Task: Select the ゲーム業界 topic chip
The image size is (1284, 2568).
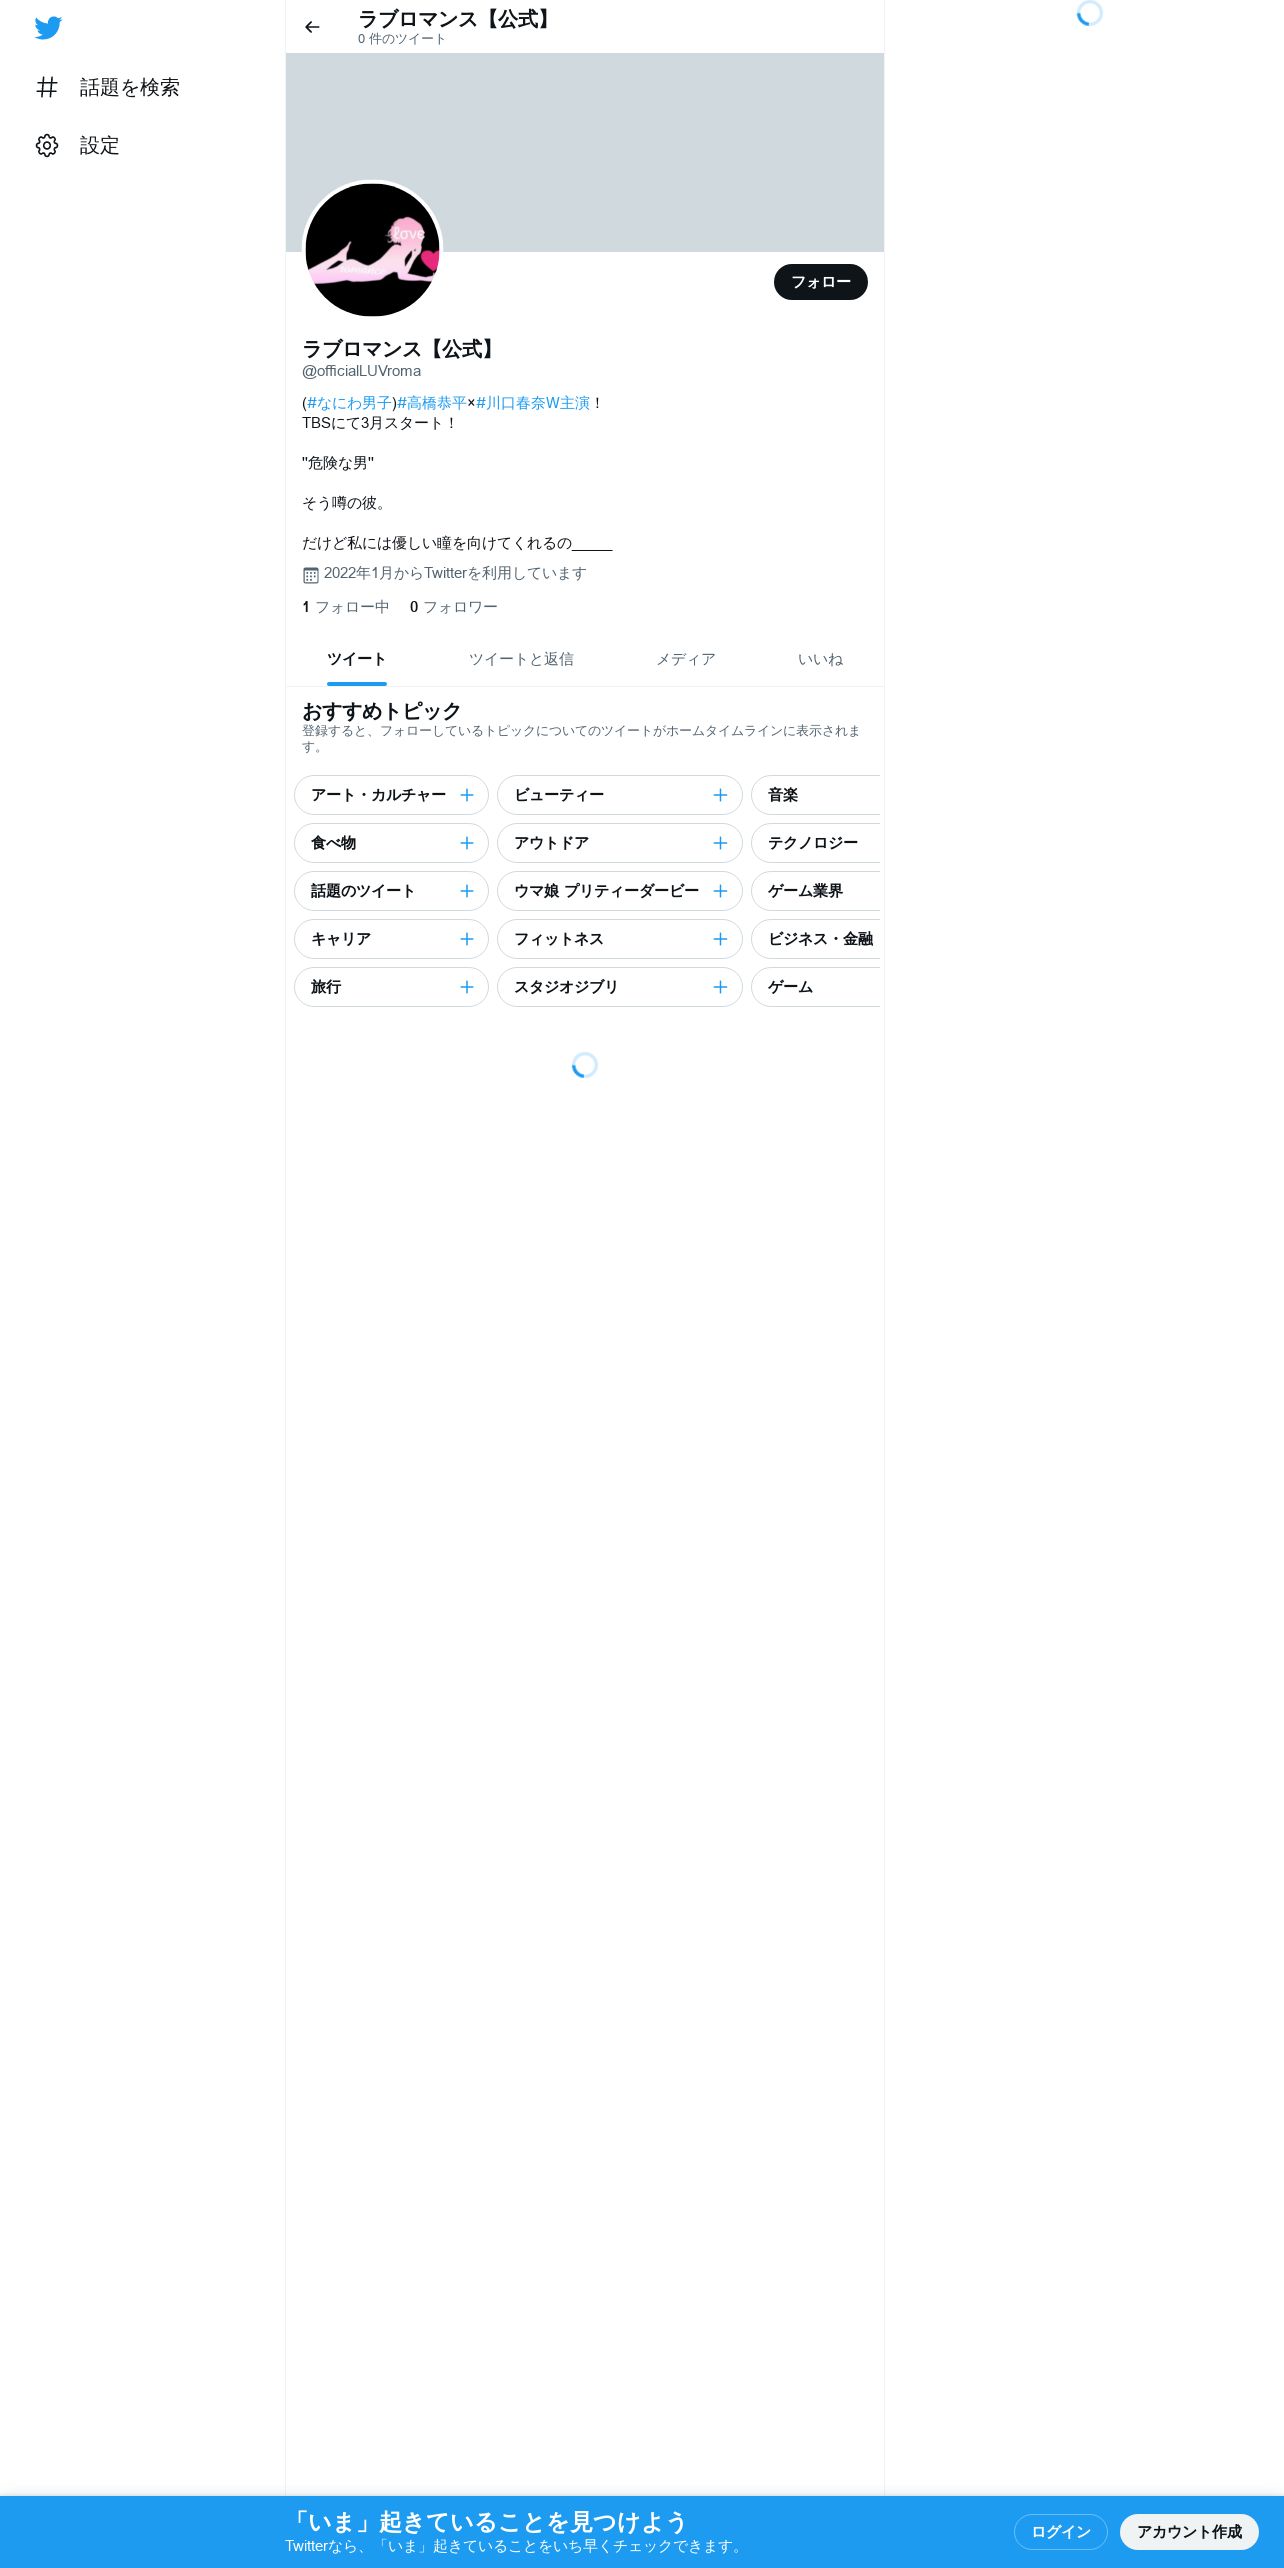Action: point(816,891)
